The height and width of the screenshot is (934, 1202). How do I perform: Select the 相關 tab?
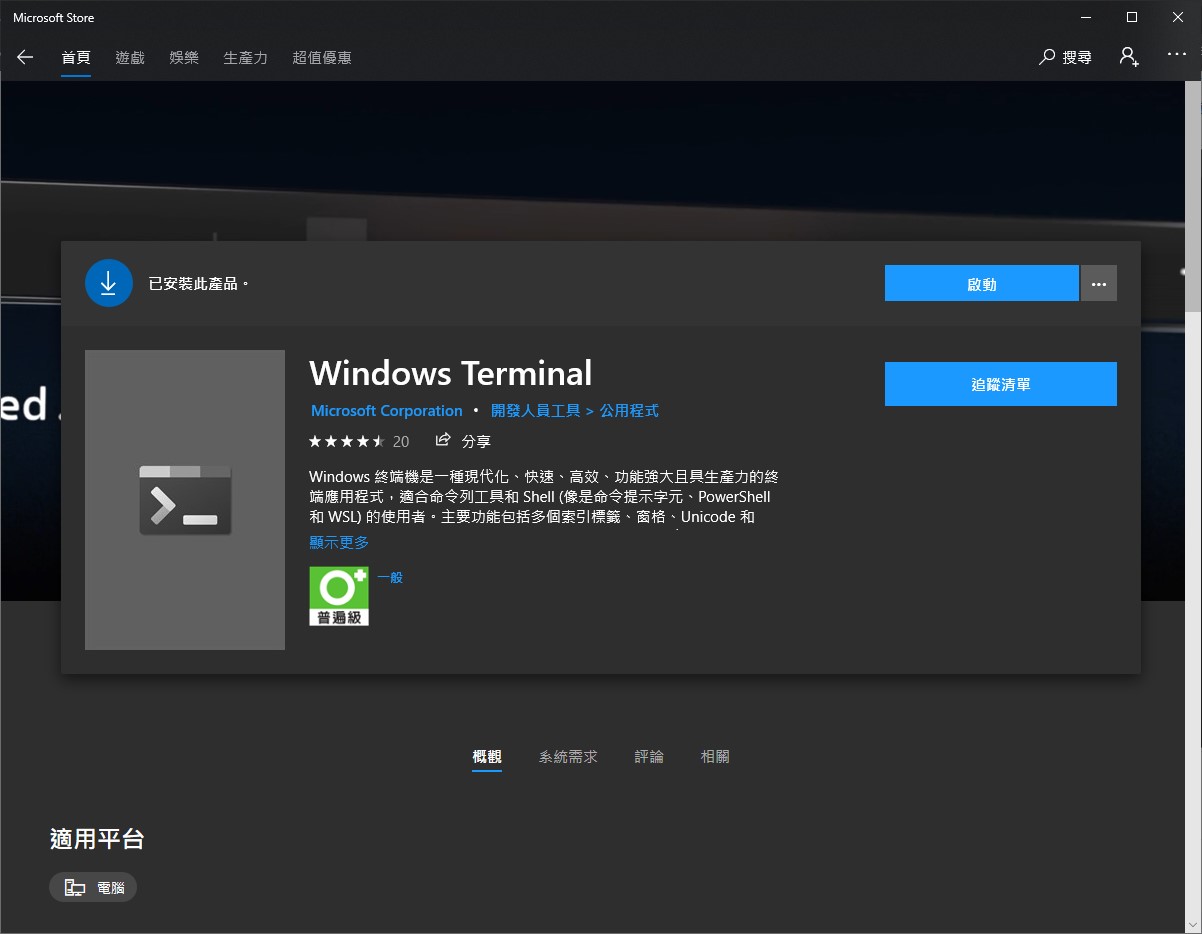tap(715, 757)
